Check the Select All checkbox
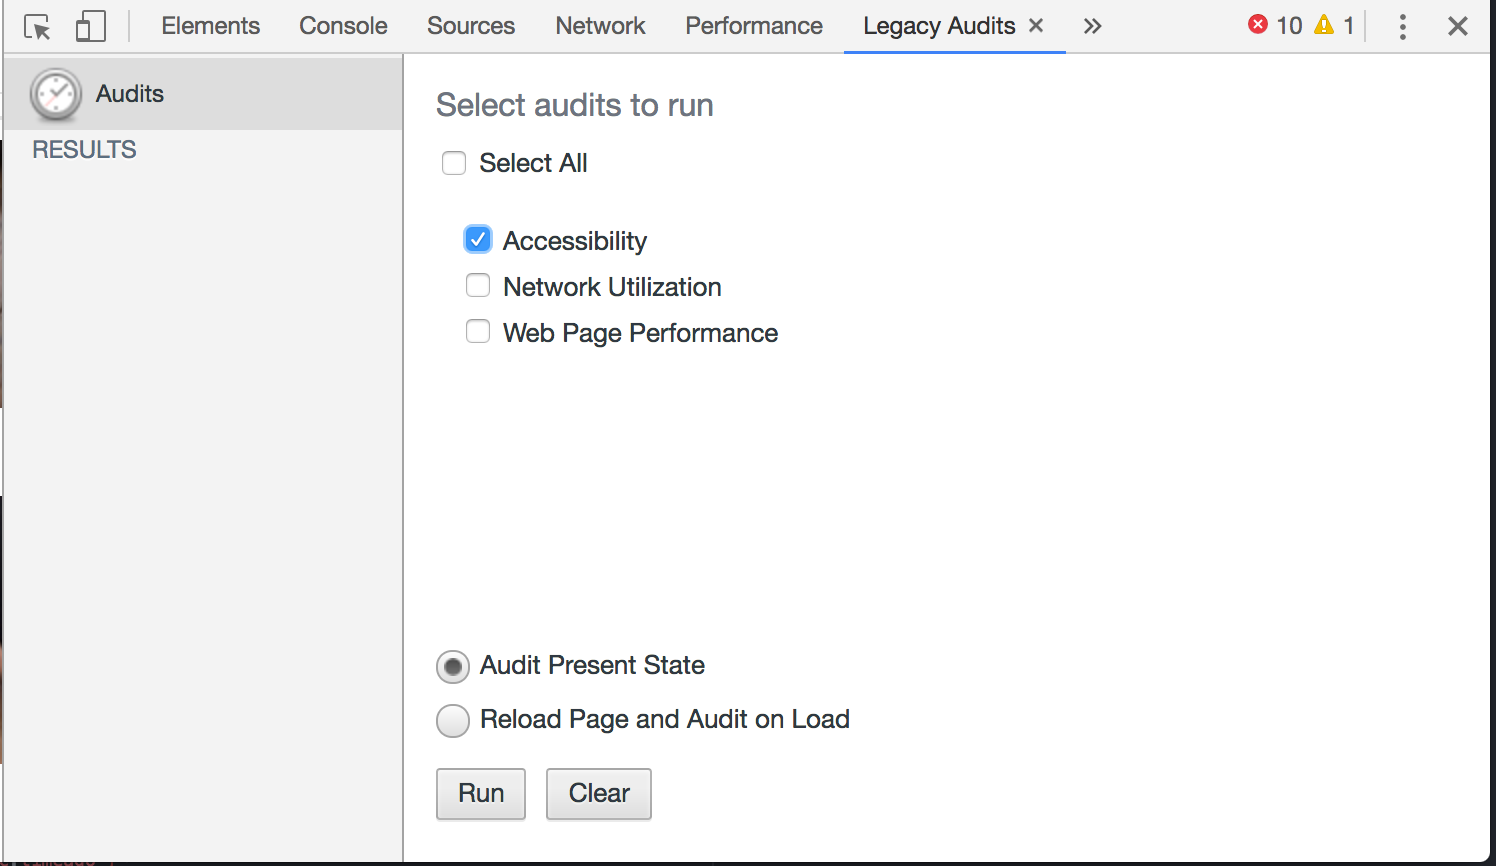Viewport: 1496px width, 866px height. 454,163
